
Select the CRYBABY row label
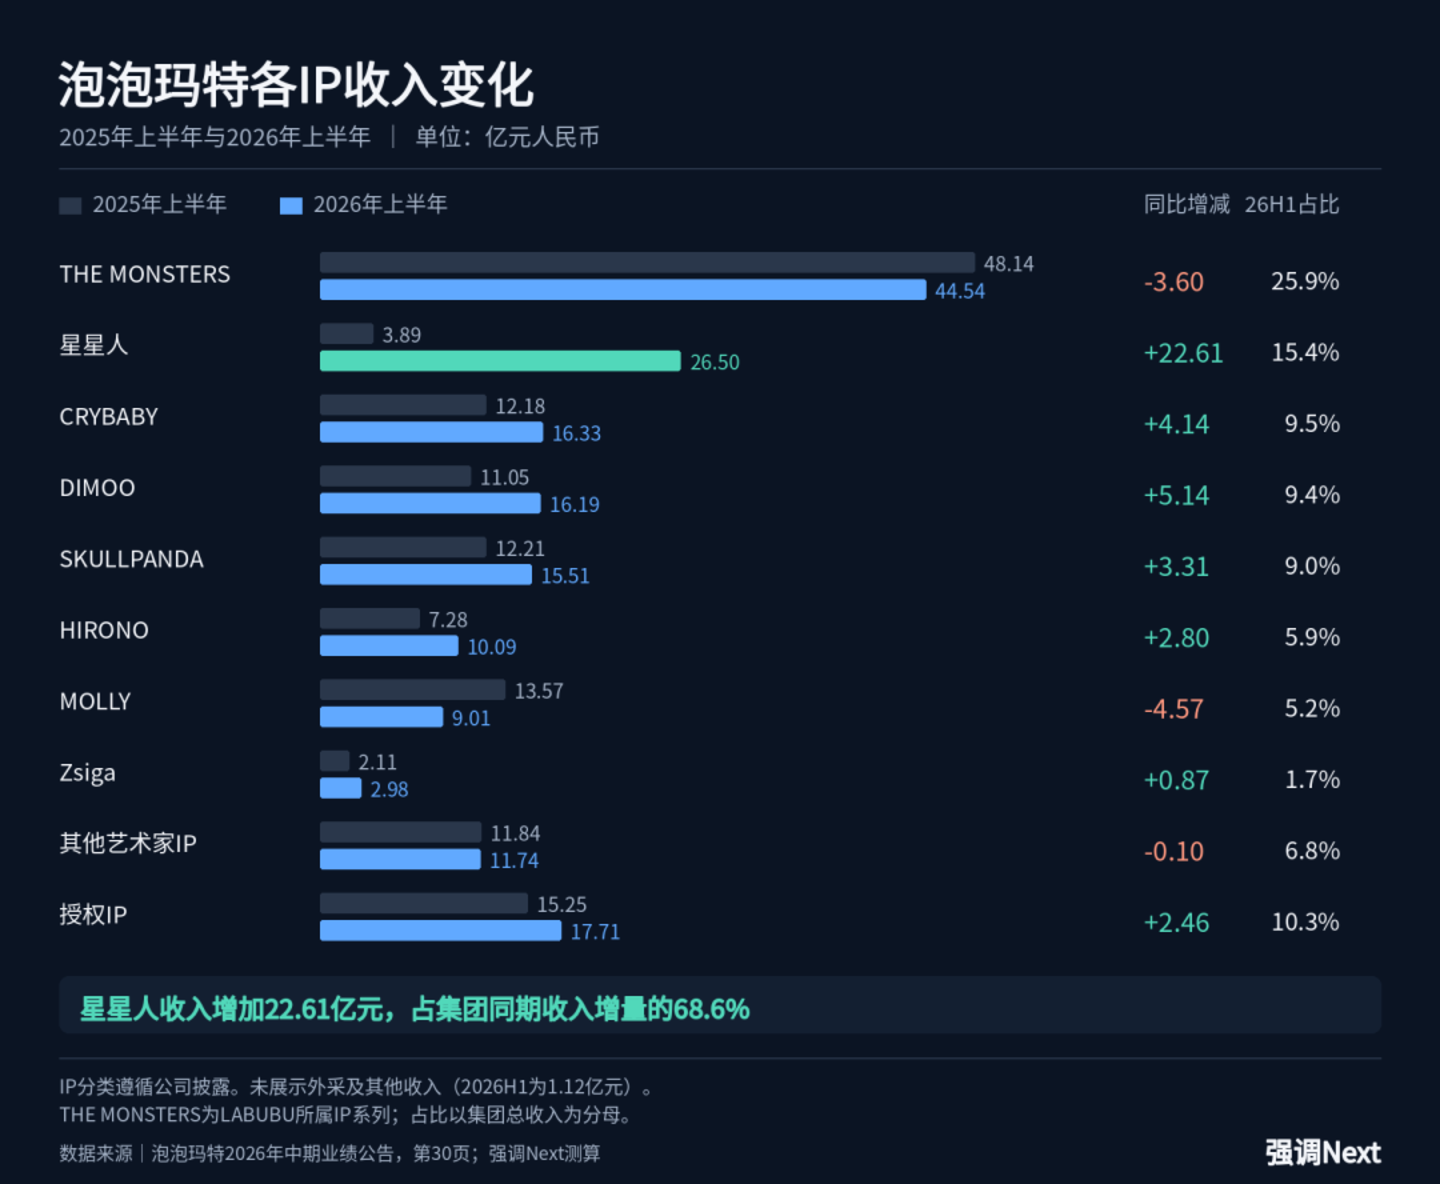[109, 417]
